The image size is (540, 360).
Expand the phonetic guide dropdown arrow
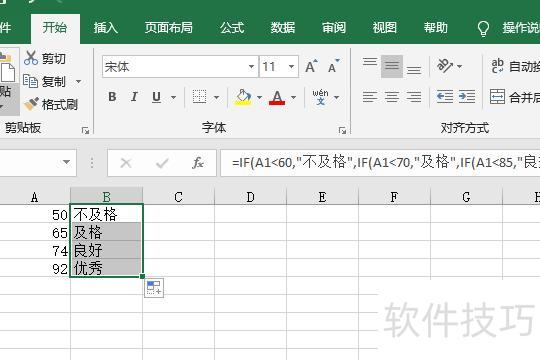pyautogui.click(x=336, y=97)
